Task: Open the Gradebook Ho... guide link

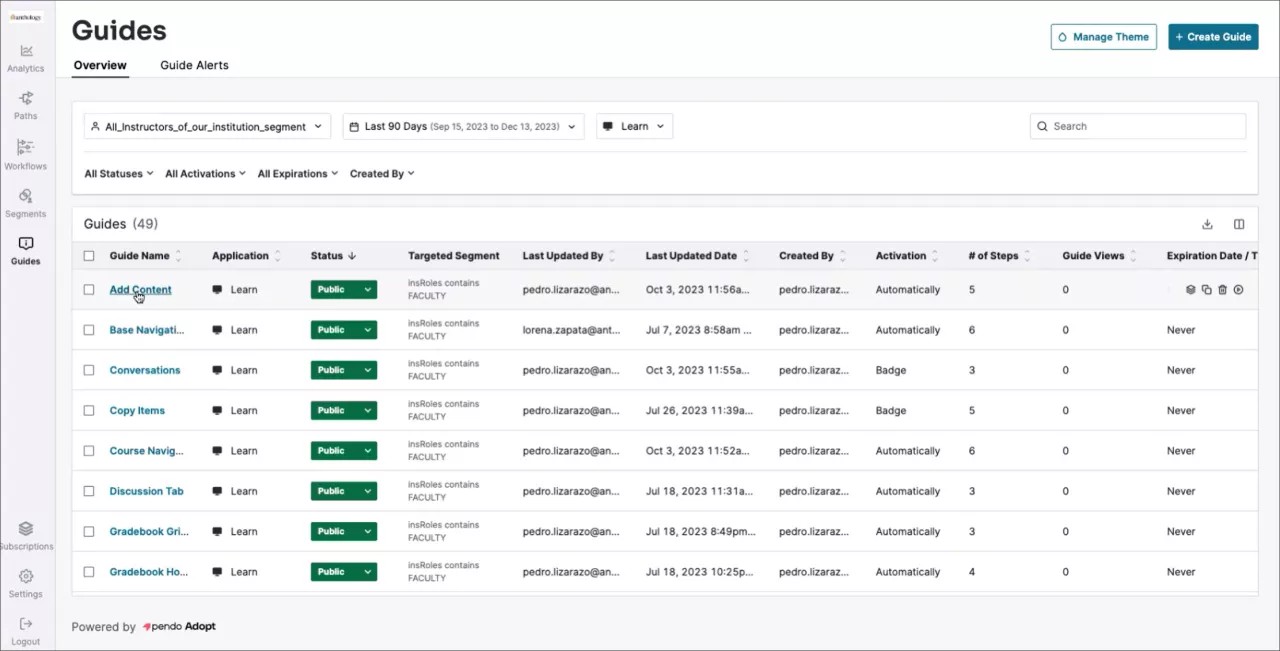Action: [x=148, y=572]
